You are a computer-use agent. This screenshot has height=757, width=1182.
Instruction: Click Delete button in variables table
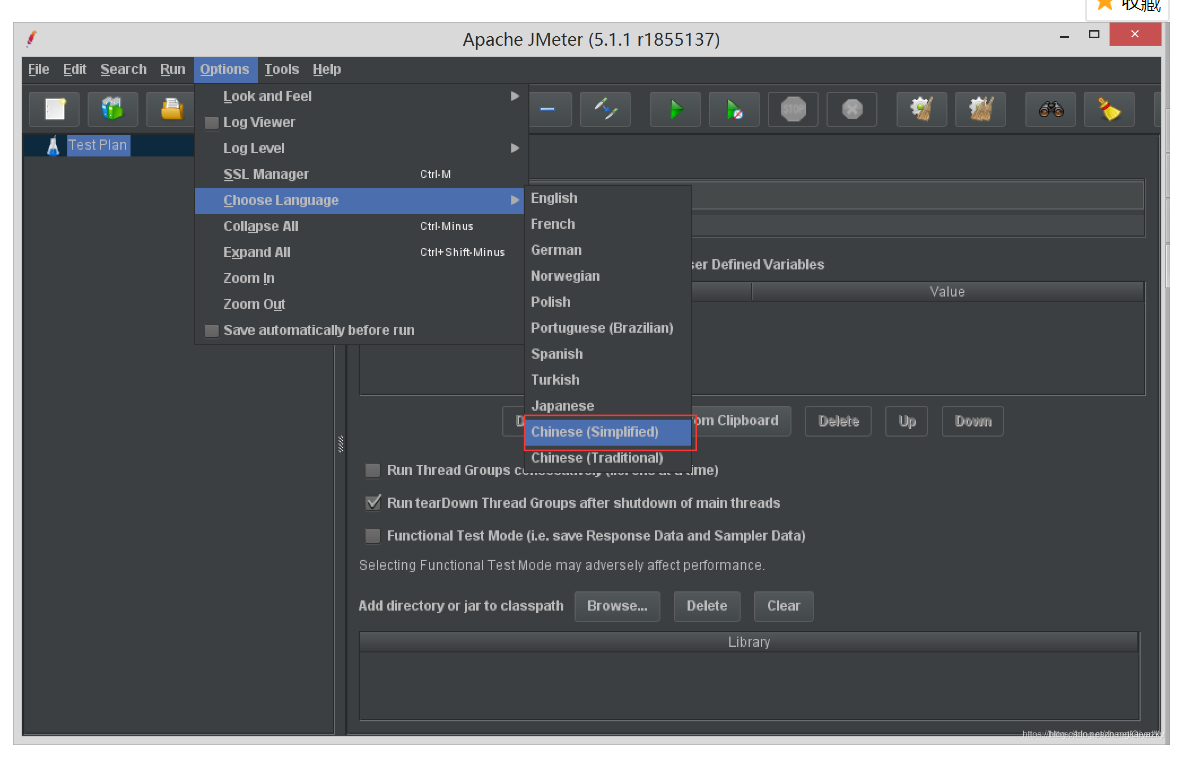[x=838, y=421]
